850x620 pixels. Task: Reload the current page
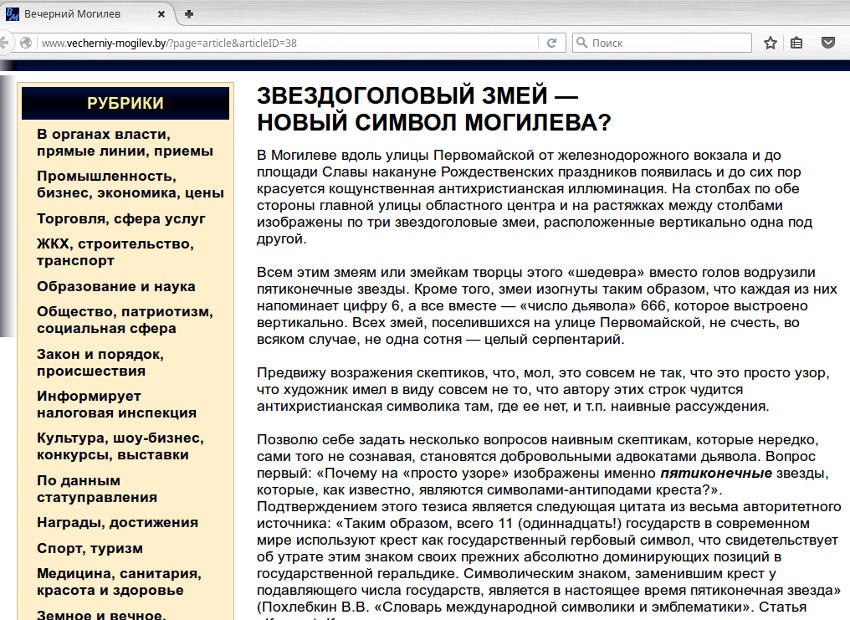553,43
